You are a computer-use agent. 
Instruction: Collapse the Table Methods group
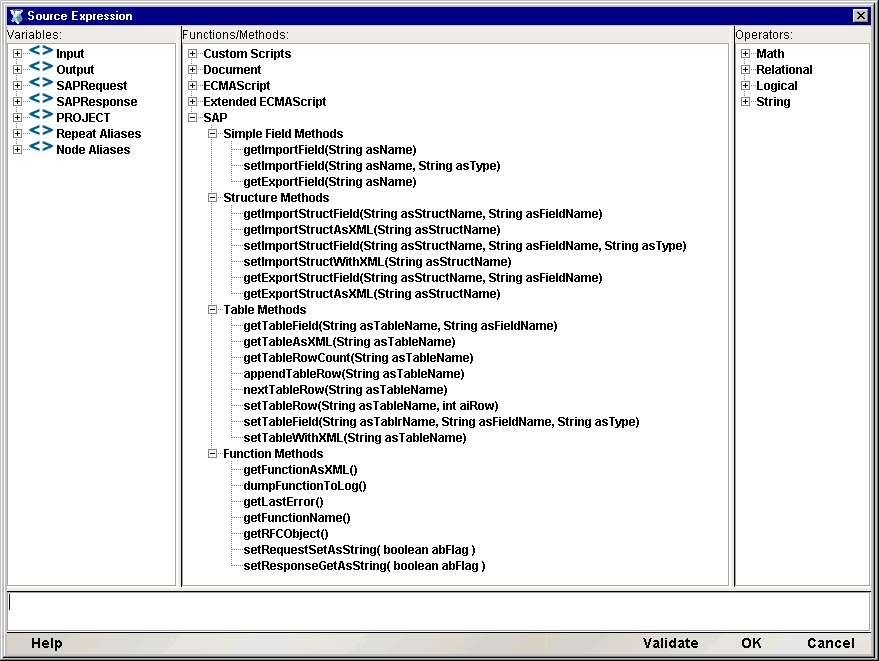pos(212,309)
